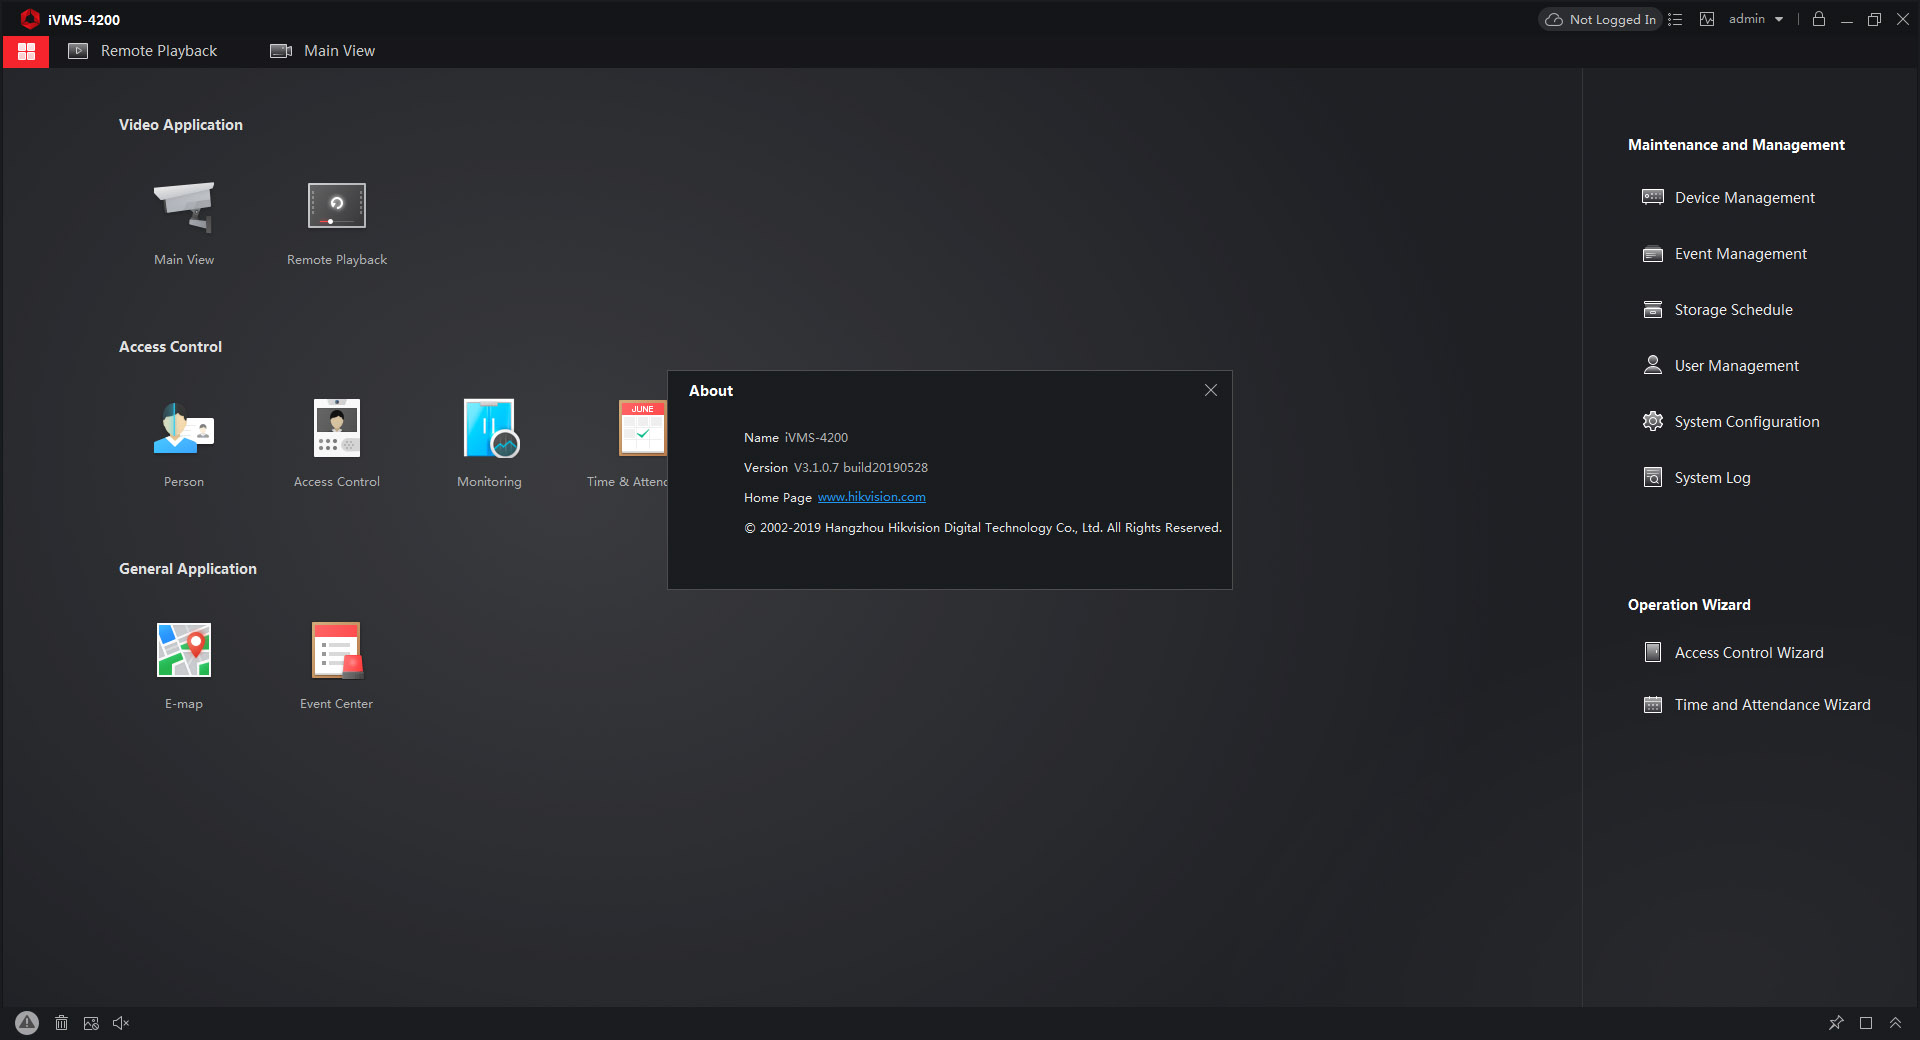This screenshot has width=1920, height=1040.
Task: Click the General Application heading
Action: (188, 569)
